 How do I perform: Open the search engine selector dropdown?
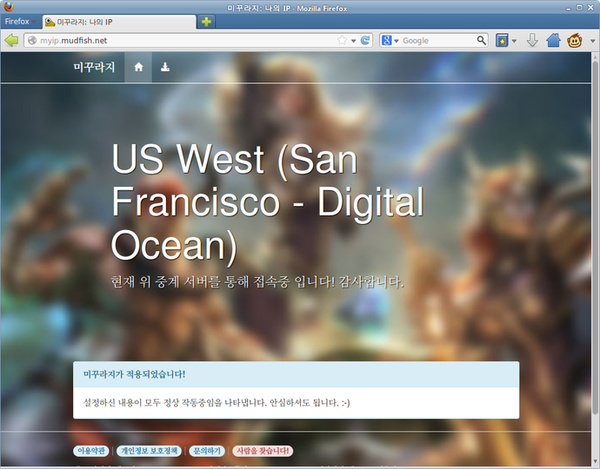point(396,41)
